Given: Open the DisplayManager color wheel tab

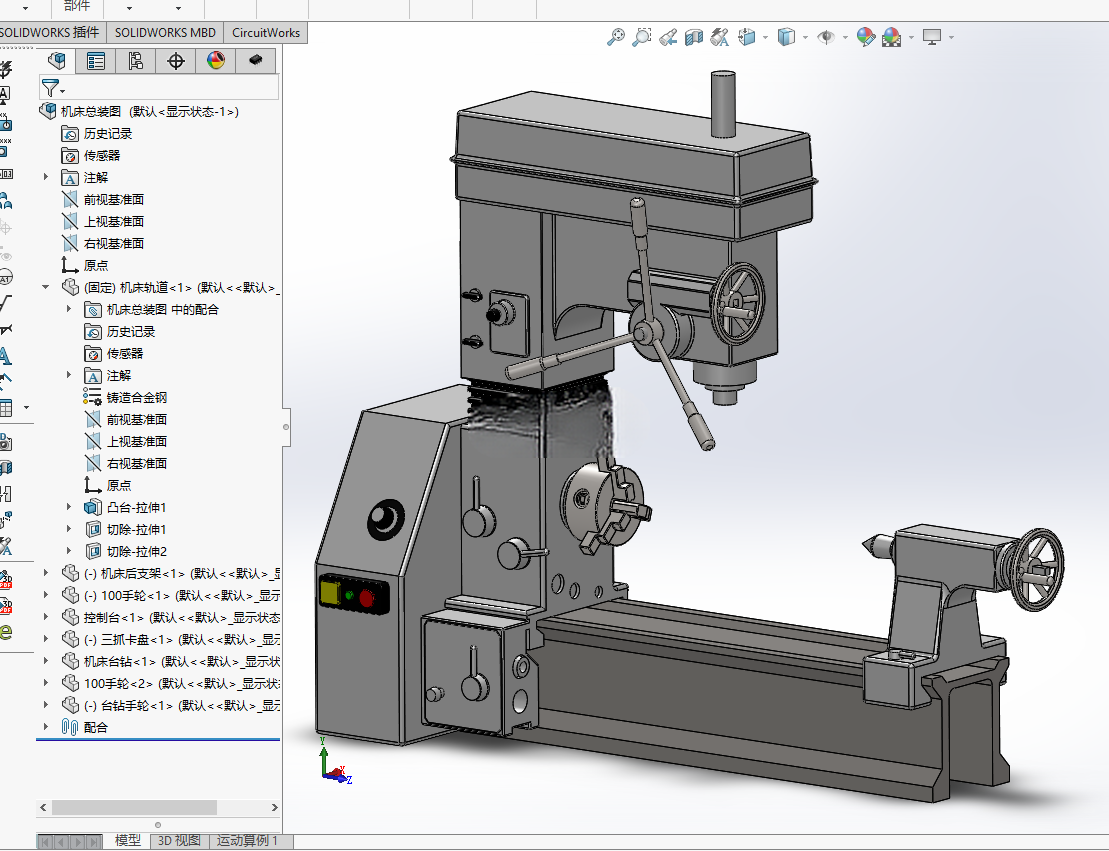Looking at the screenshot, I should coord(216,61).
